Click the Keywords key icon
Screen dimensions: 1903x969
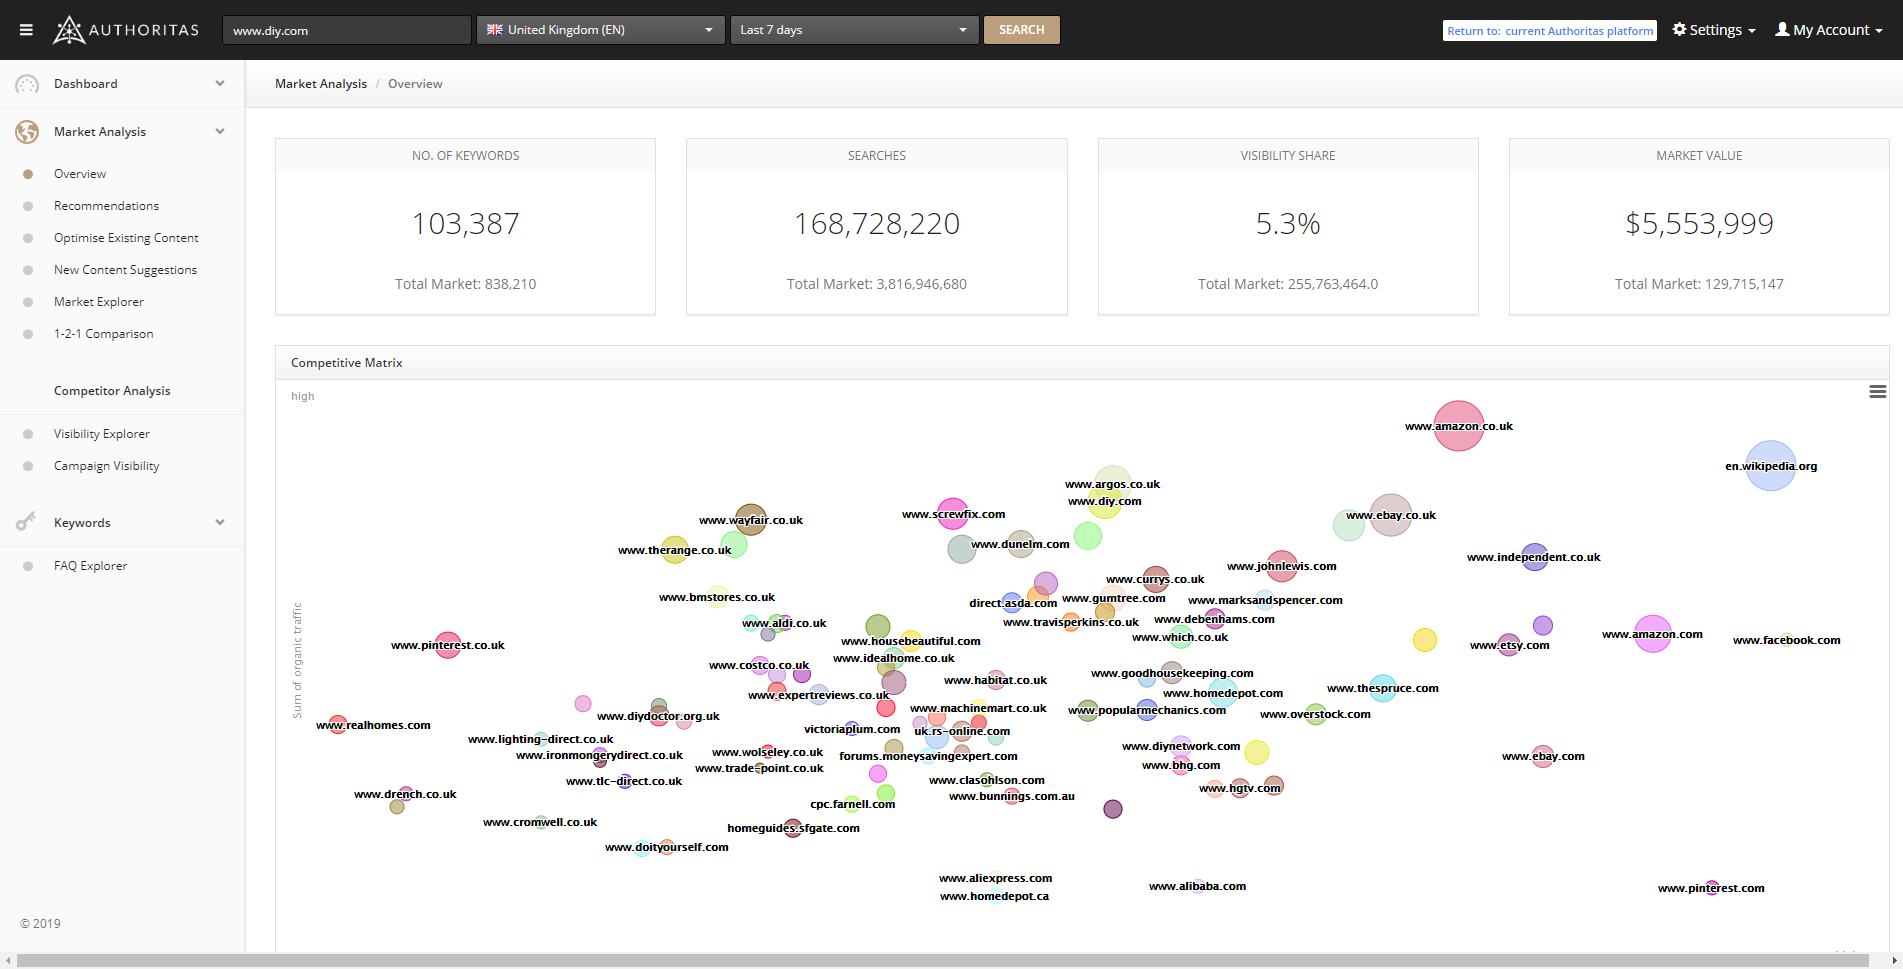(x=26, y=522)
